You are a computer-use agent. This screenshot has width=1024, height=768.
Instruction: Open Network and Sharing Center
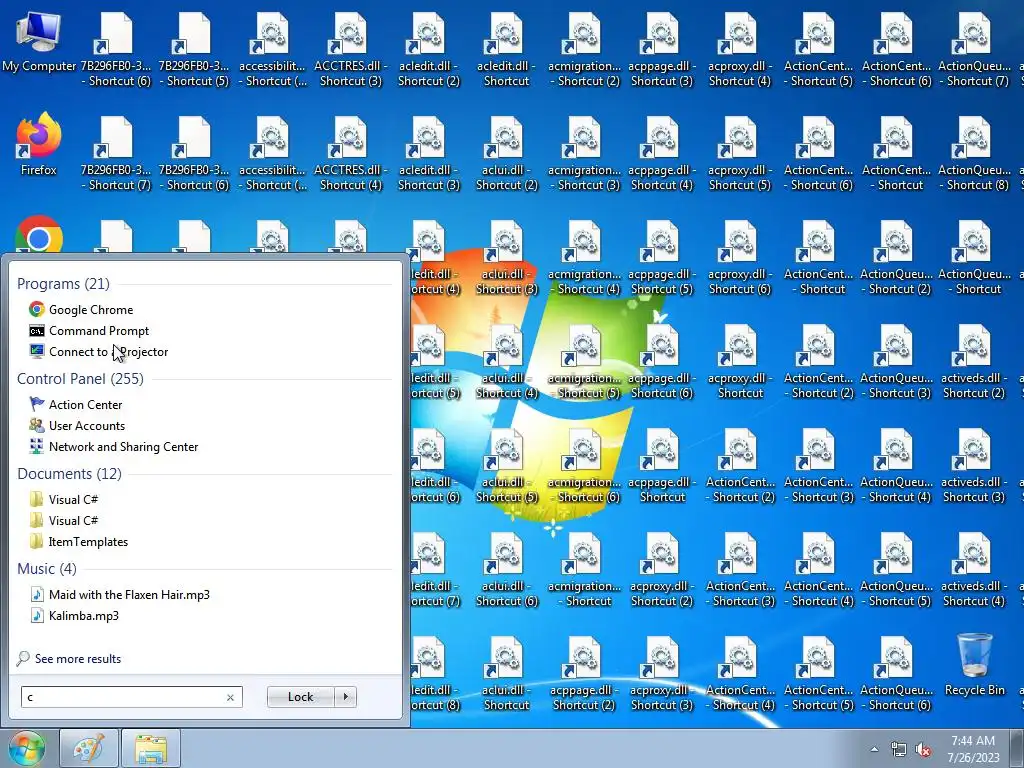coord(114,447)
